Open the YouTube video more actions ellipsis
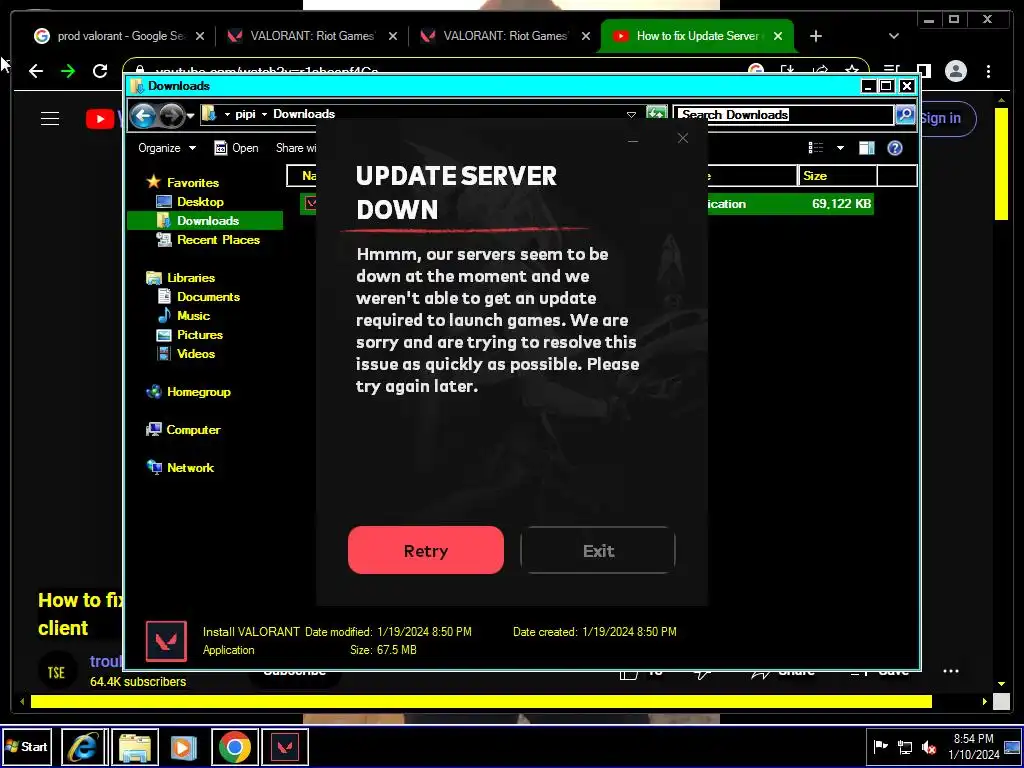The width and height of the screenshot is (1024, 768). 951,671
